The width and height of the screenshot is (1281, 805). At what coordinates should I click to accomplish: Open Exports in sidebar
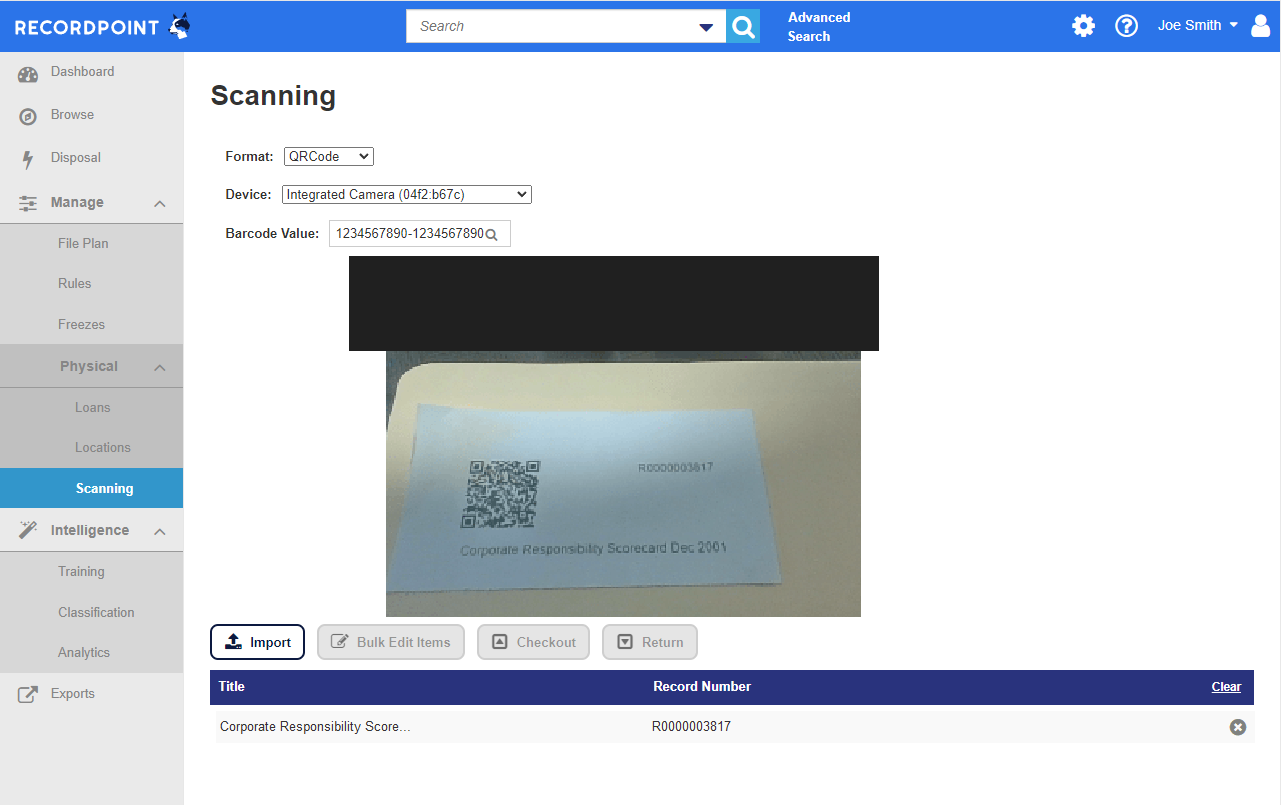pos(73,694)
